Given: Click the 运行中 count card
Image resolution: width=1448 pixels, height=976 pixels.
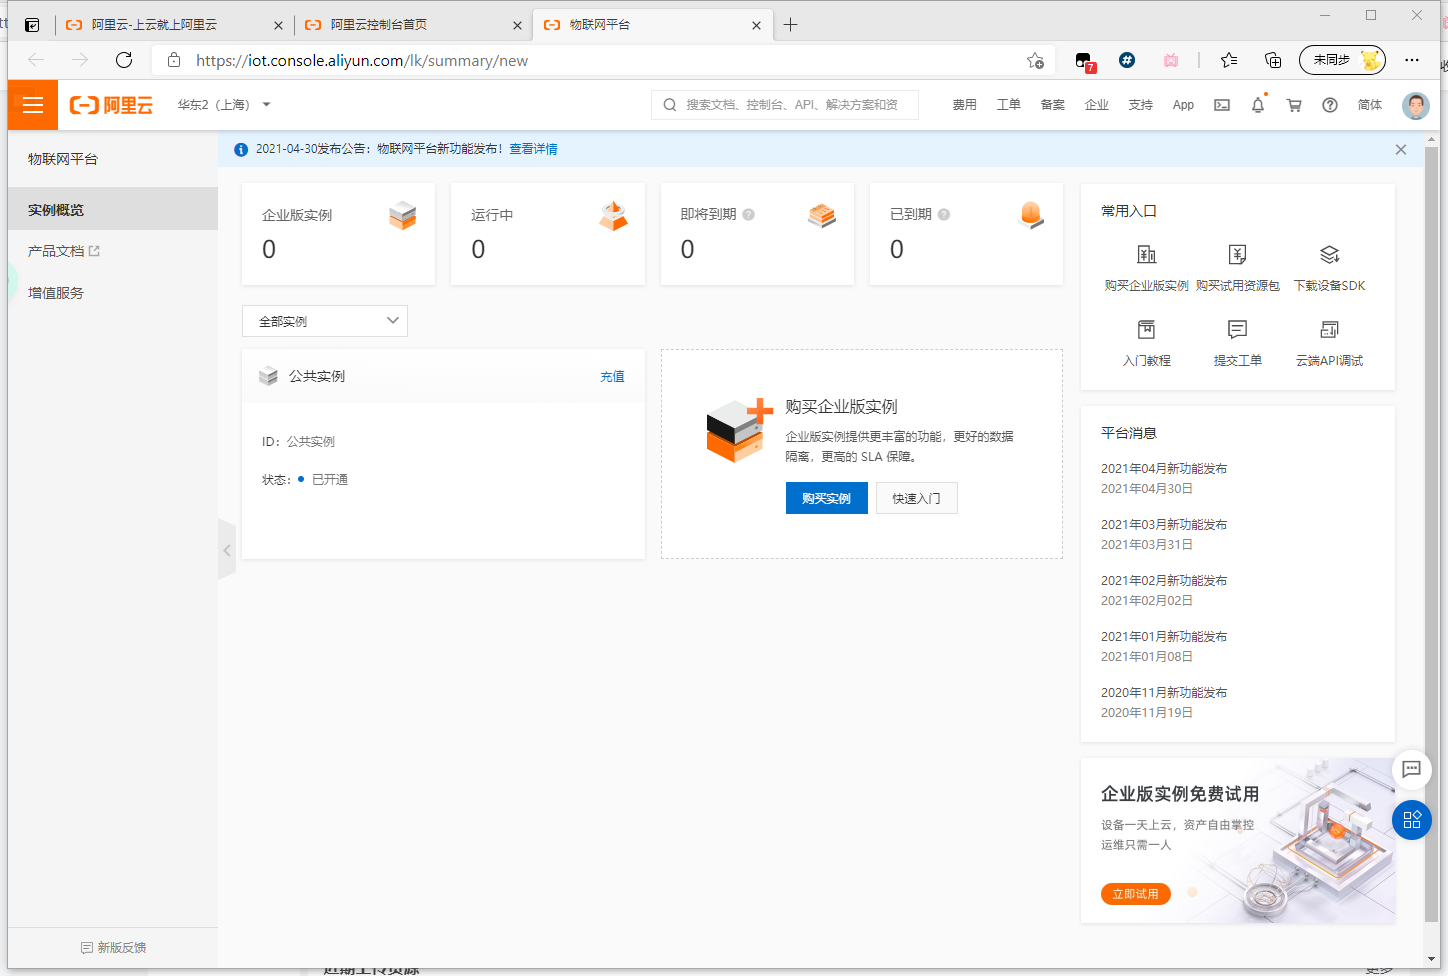Looking at the screenshot, I should (548, 234).
